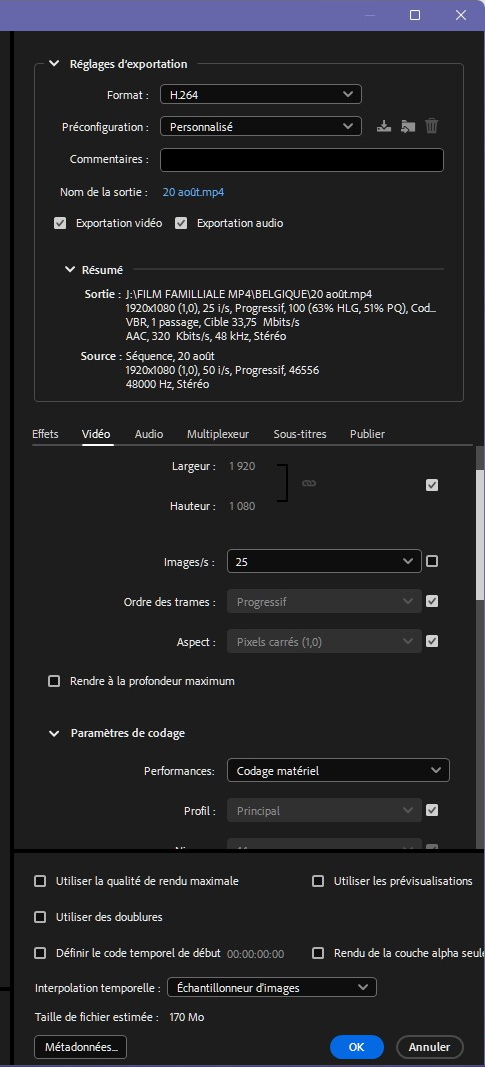Screen dimensions: 485x1067
Task: Click the Commentaires text field
Action: tap(301, 160)
